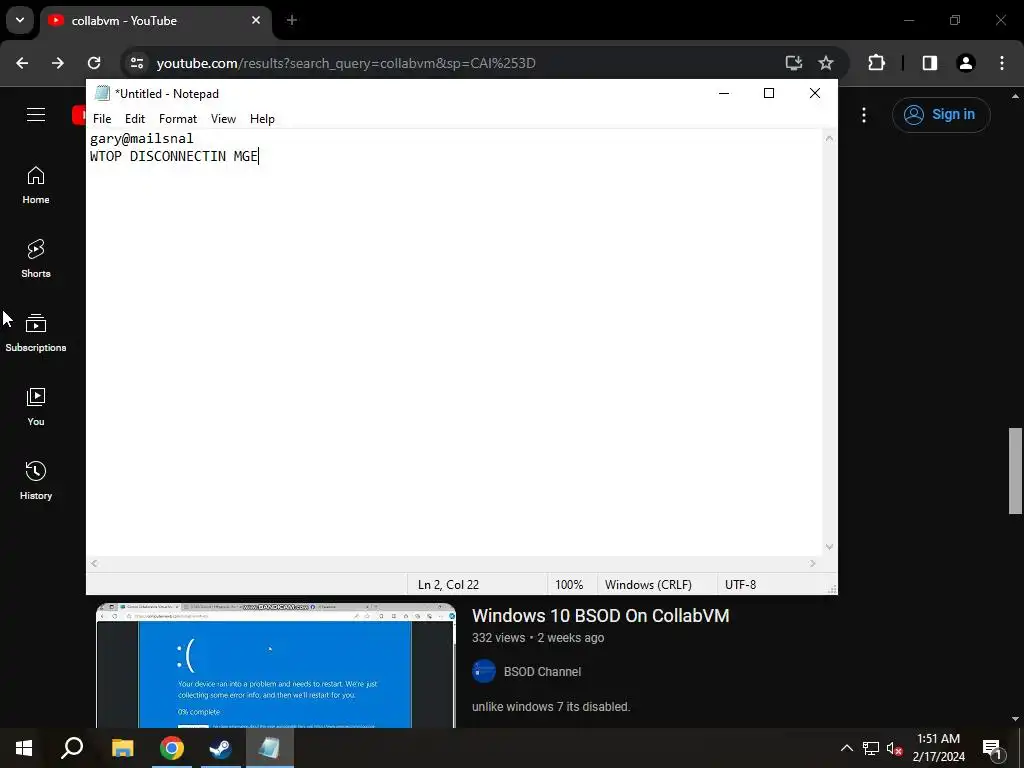This screenshot has height=768, width=1024.
Task: Open the network tray icon
Action: point(871,748)
